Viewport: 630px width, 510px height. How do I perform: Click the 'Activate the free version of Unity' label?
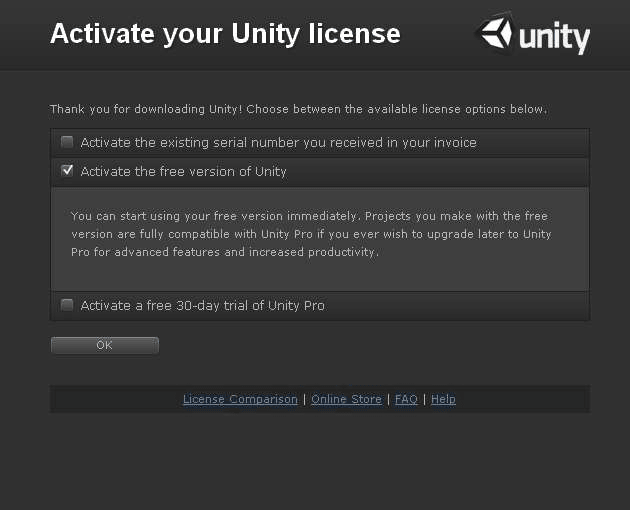183,172
